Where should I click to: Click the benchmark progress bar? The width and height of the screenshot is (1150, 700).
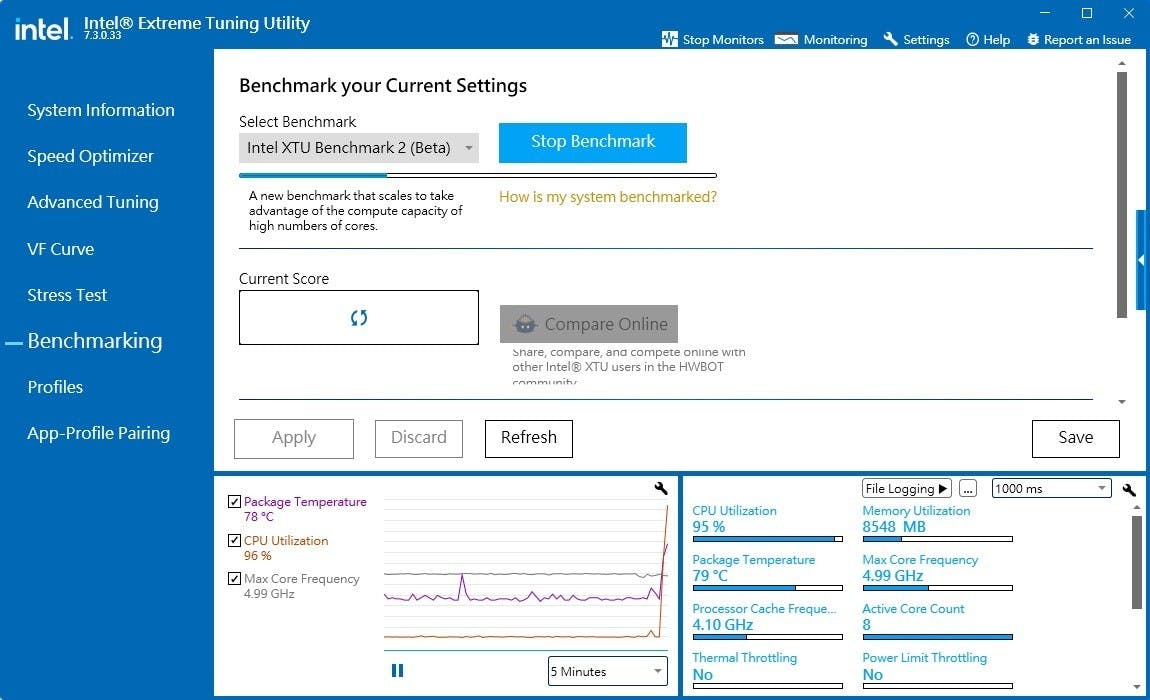477,175
